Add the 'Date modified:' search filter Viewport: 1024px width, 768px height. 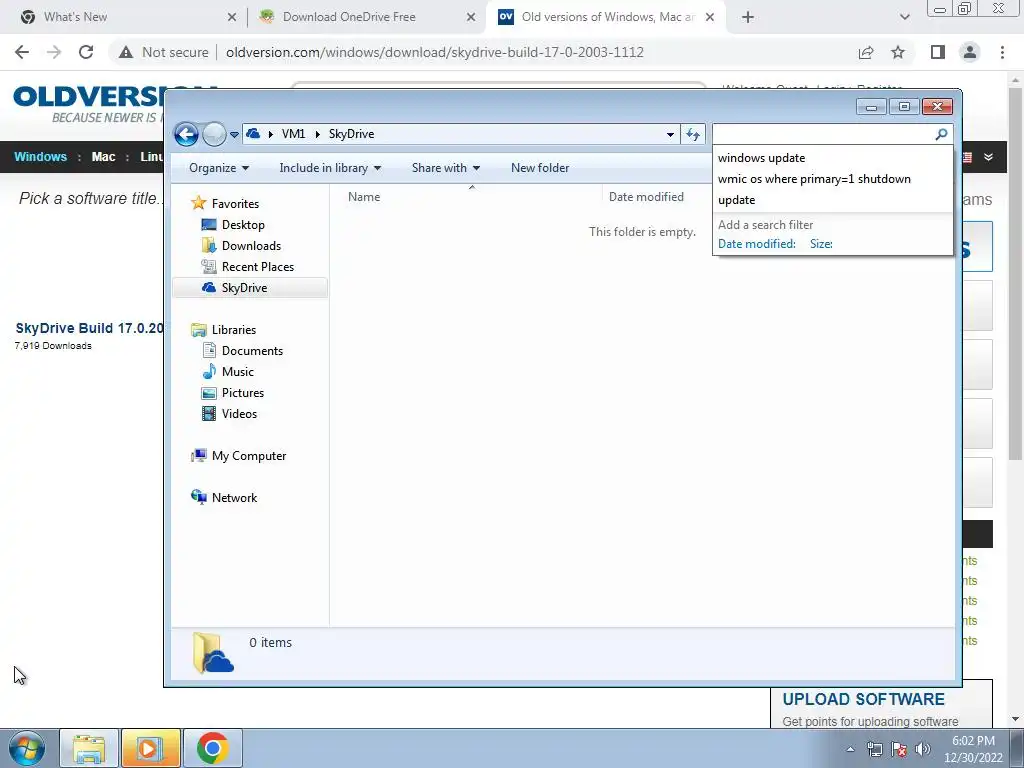[x=757, y=244]
